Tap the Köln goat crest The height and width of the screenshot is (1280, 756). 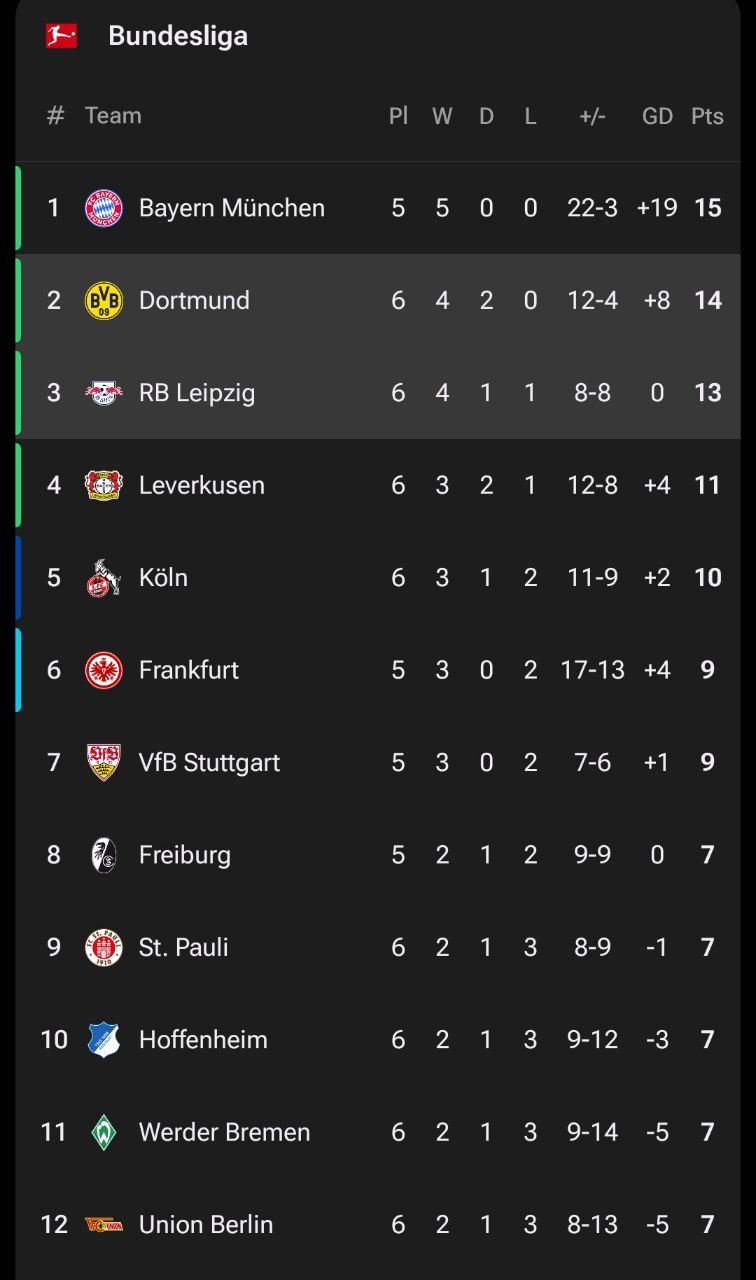point(104,578)
